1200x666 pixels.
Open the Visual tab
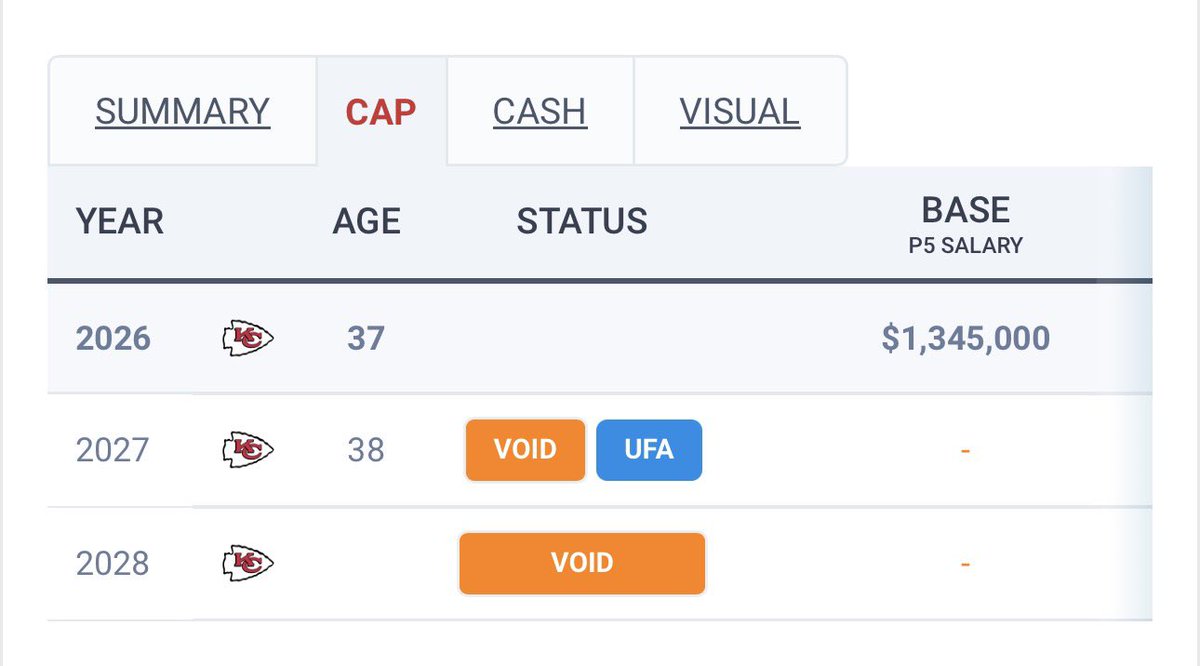tap(740, 111)
